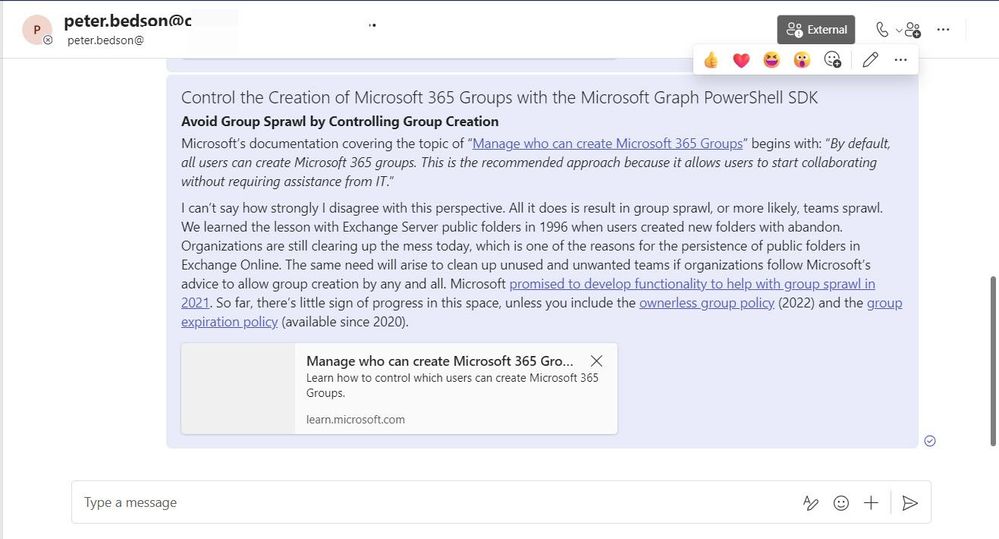Screen dimensions: 999x539
Task: Open the learn.microsoft.com preview card title
Action: (x=440, y=361)
